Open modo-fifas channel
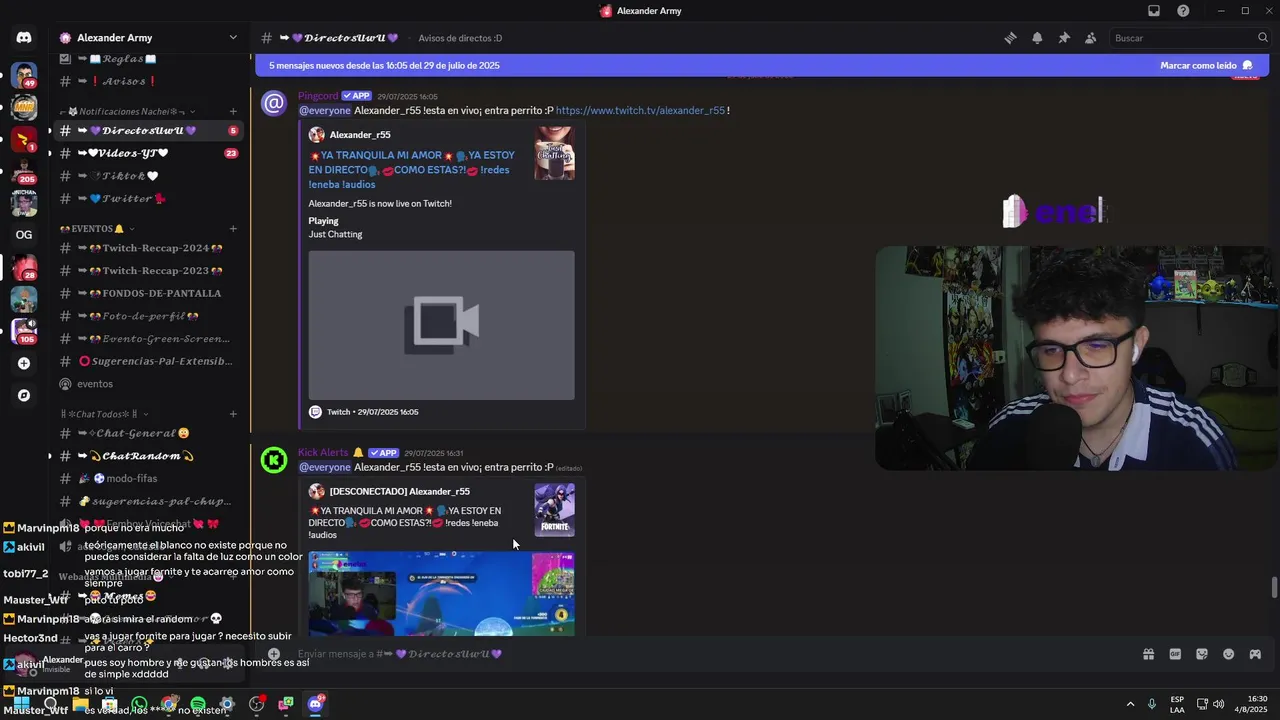This screenshot has height=720, width=1280. [x=148, y=479]
